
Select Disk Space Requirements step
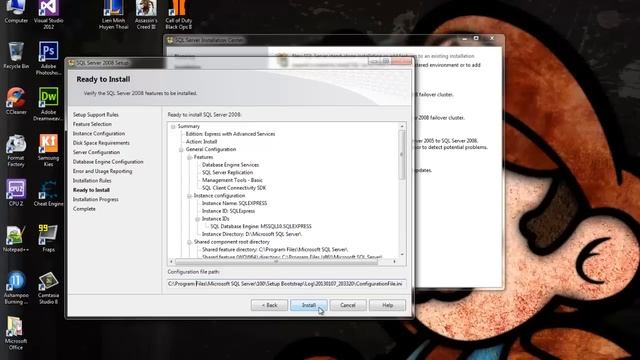click(x=101, y=143)
